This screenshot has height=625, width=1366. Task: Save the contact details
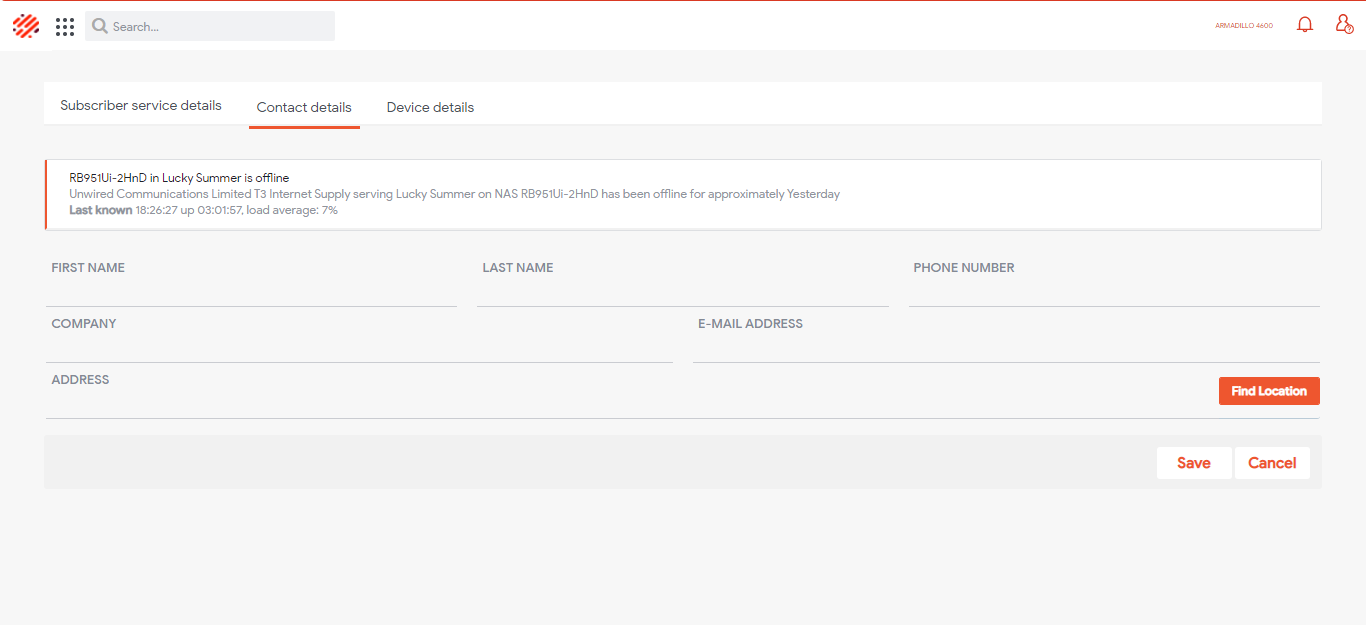pyautogui.click(x=1194, y=463)
